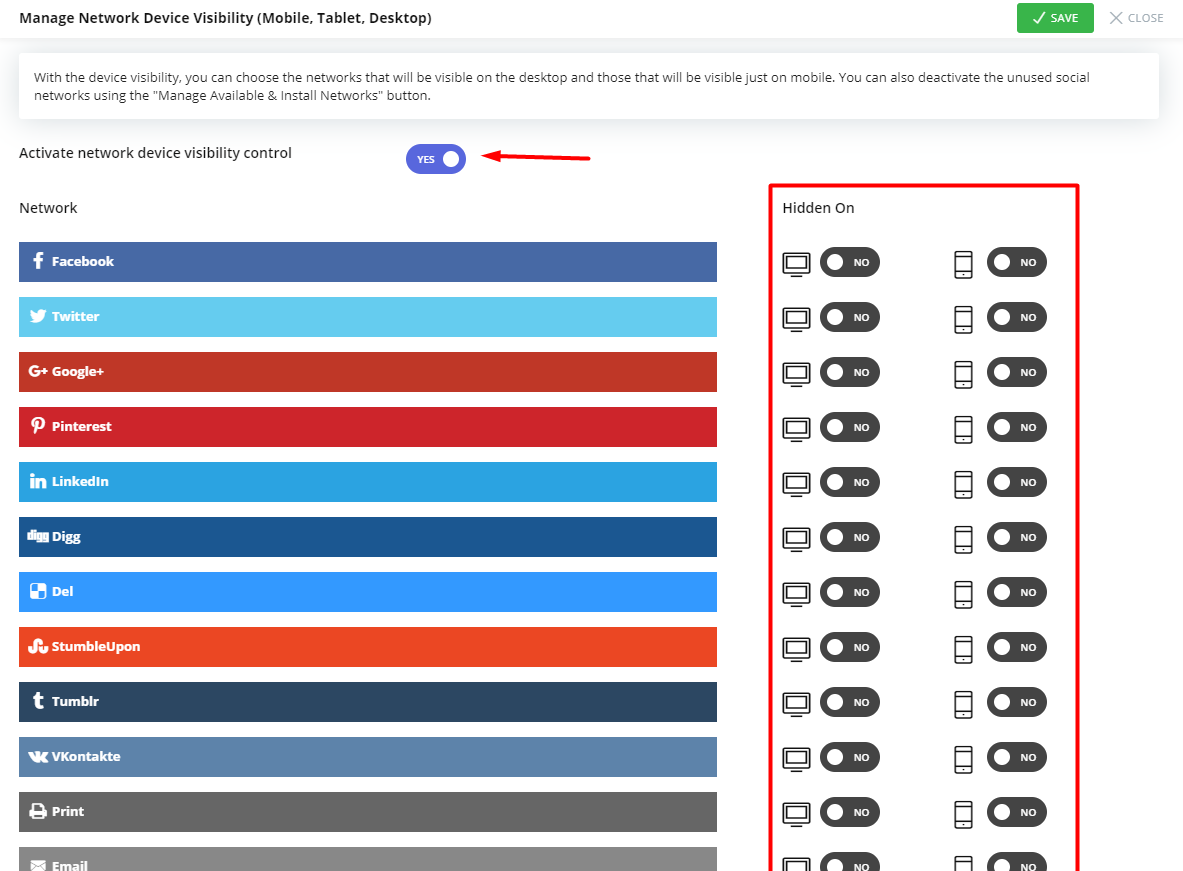Click mobile device icon in Twitter row
Image resolution: width=1183 pixels, height=871 pixels.
(963, 318)
